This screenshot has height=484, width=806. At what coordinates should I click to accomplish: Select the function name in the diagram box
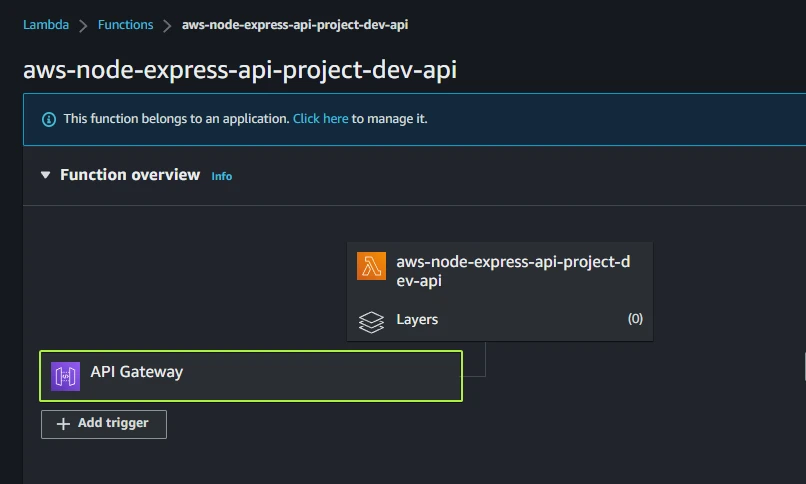(x=513, y=271)
